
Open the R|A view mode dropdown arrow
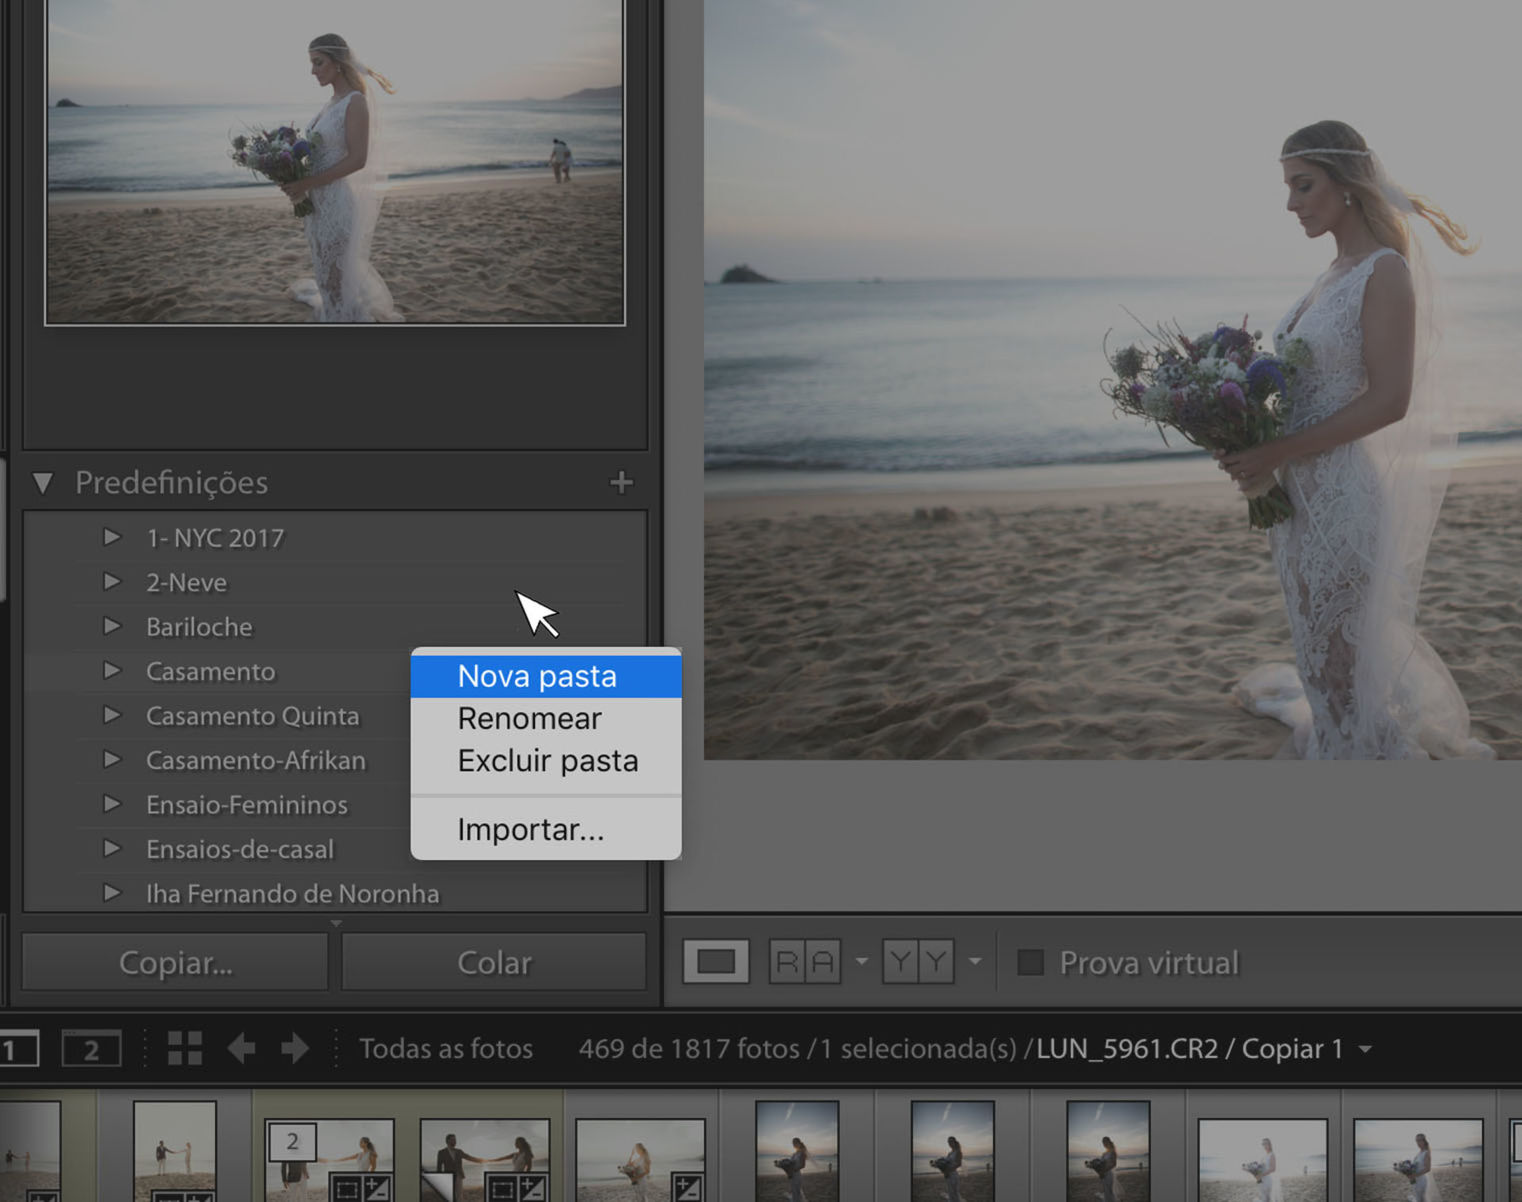pos(862,962)
